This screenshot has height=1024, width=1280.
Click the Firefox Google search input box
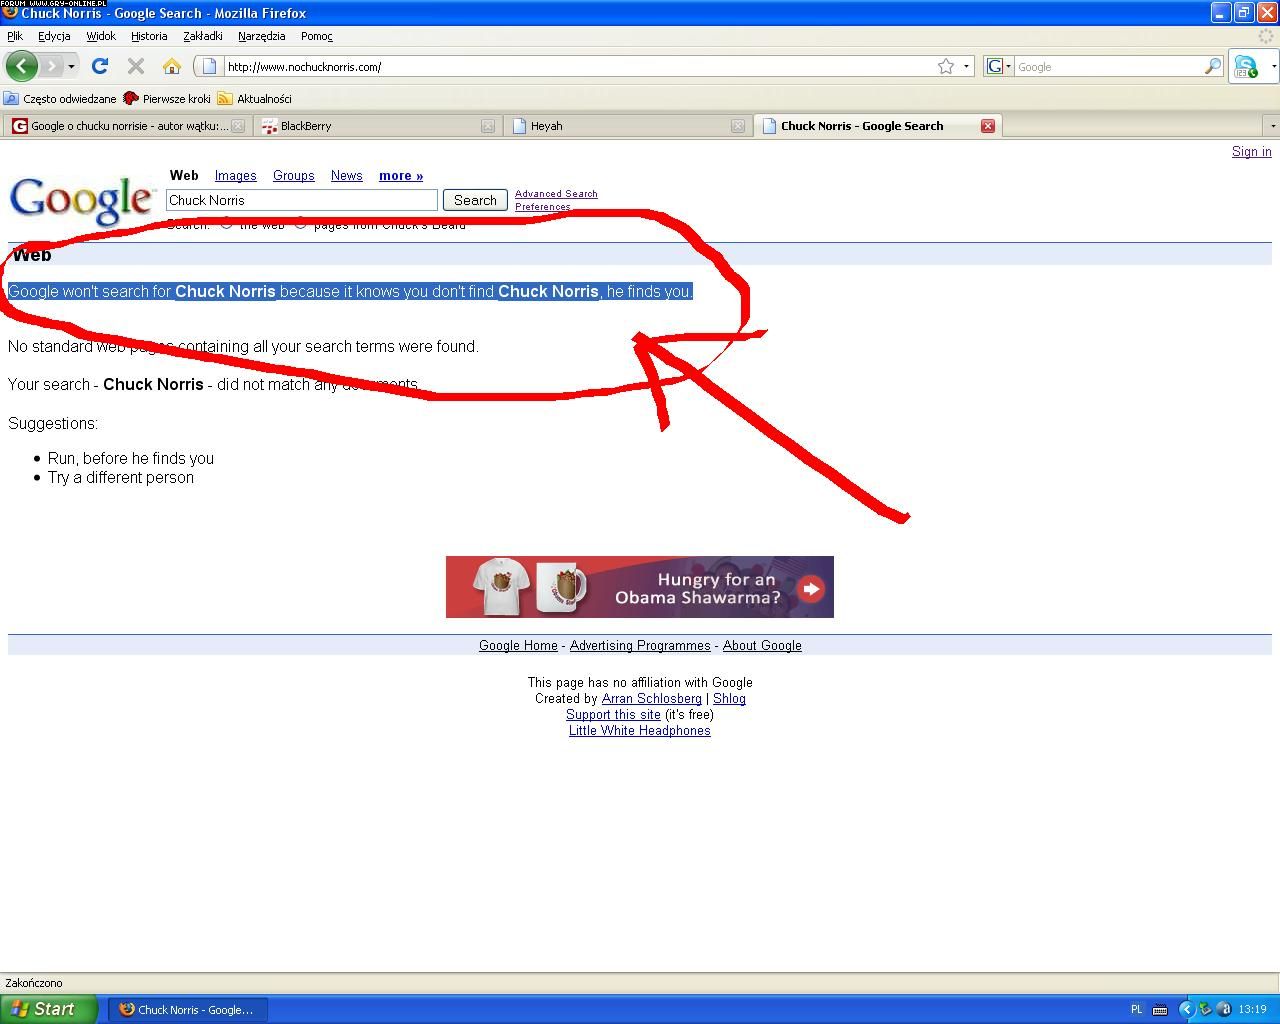coord(1108,67)
